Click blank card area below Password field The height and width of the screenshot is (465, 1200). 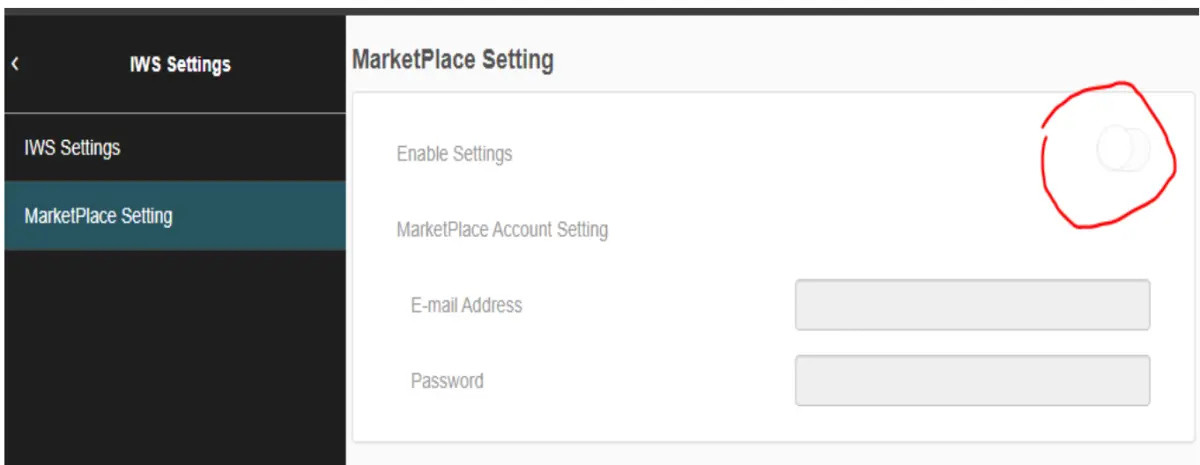click(x=770, y=424)
